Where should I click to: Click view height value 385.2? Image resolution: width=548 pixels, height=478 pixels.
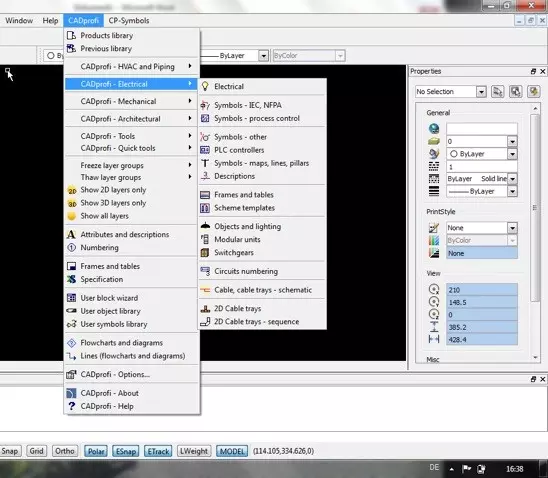click(x=482, y=327)
